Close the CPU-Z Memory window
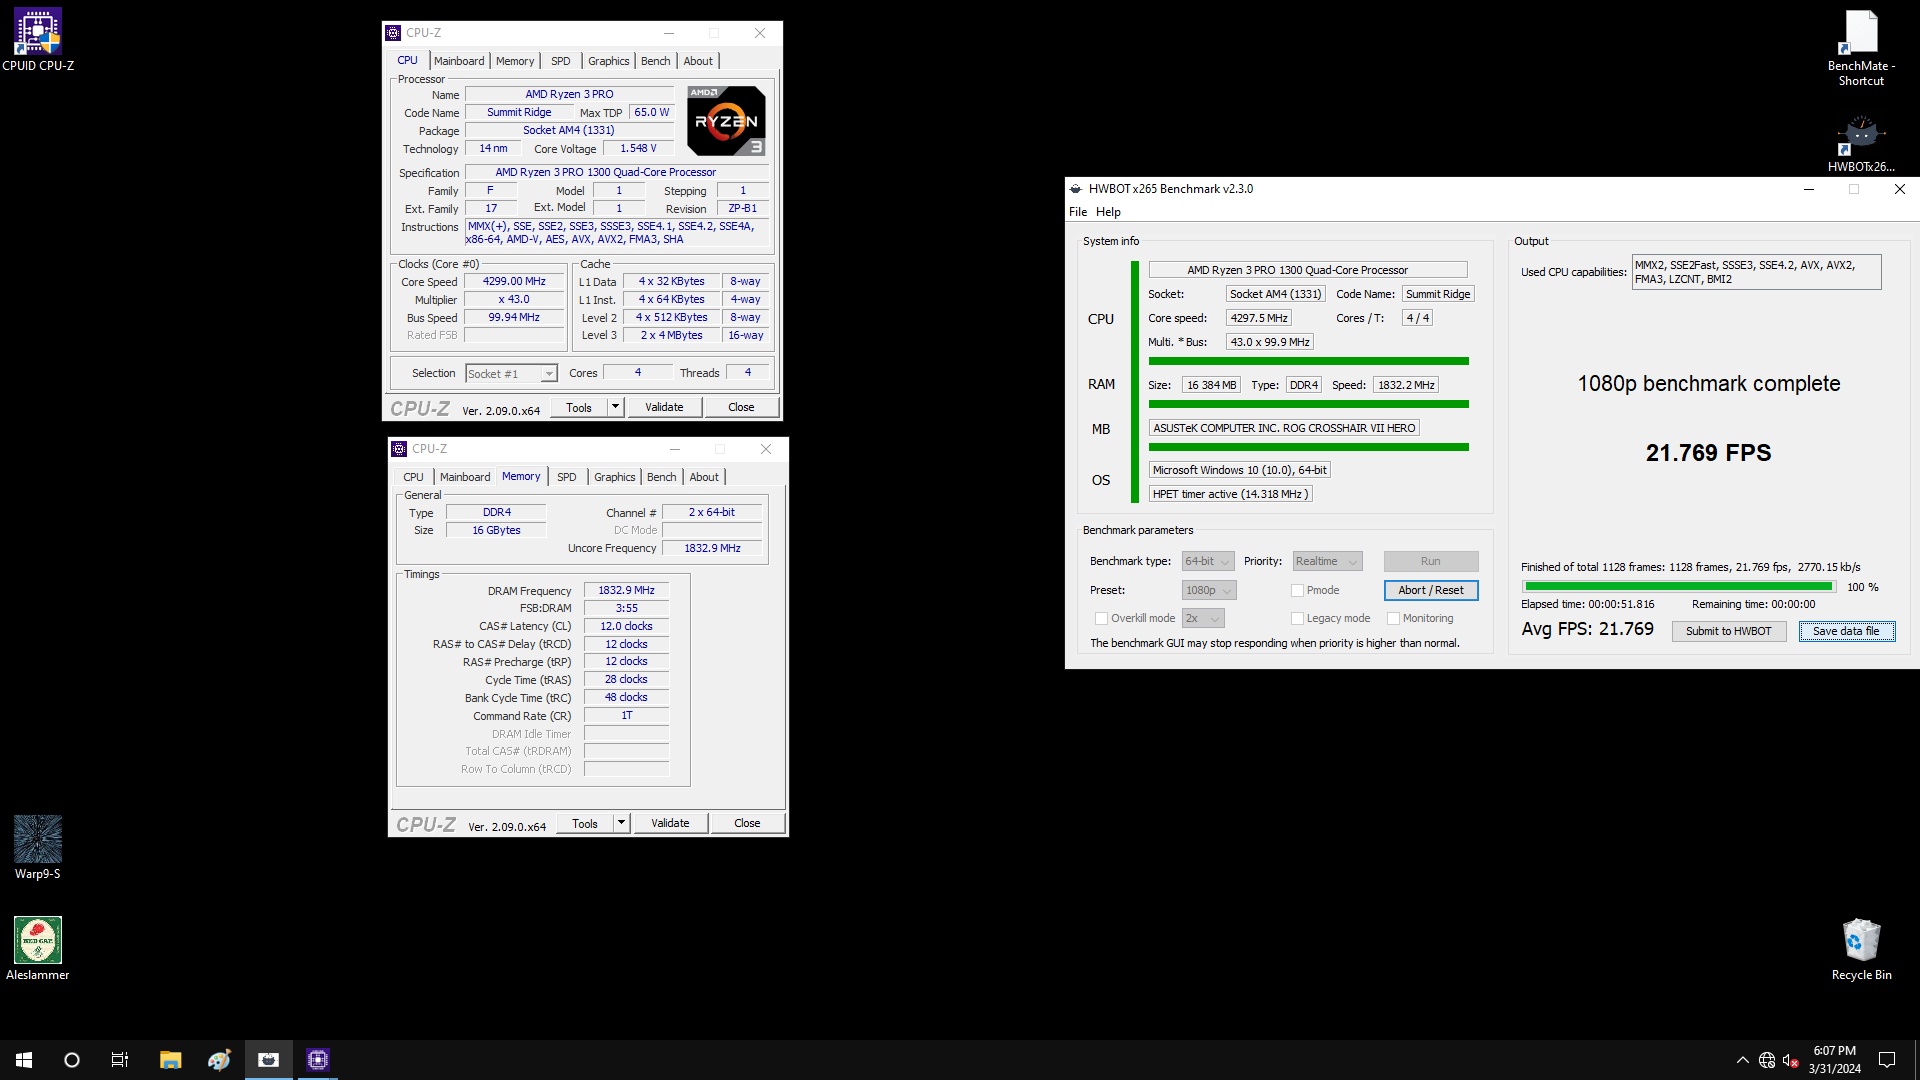This screenshot has height=1080, width=1920. click(x=766, y=449)
